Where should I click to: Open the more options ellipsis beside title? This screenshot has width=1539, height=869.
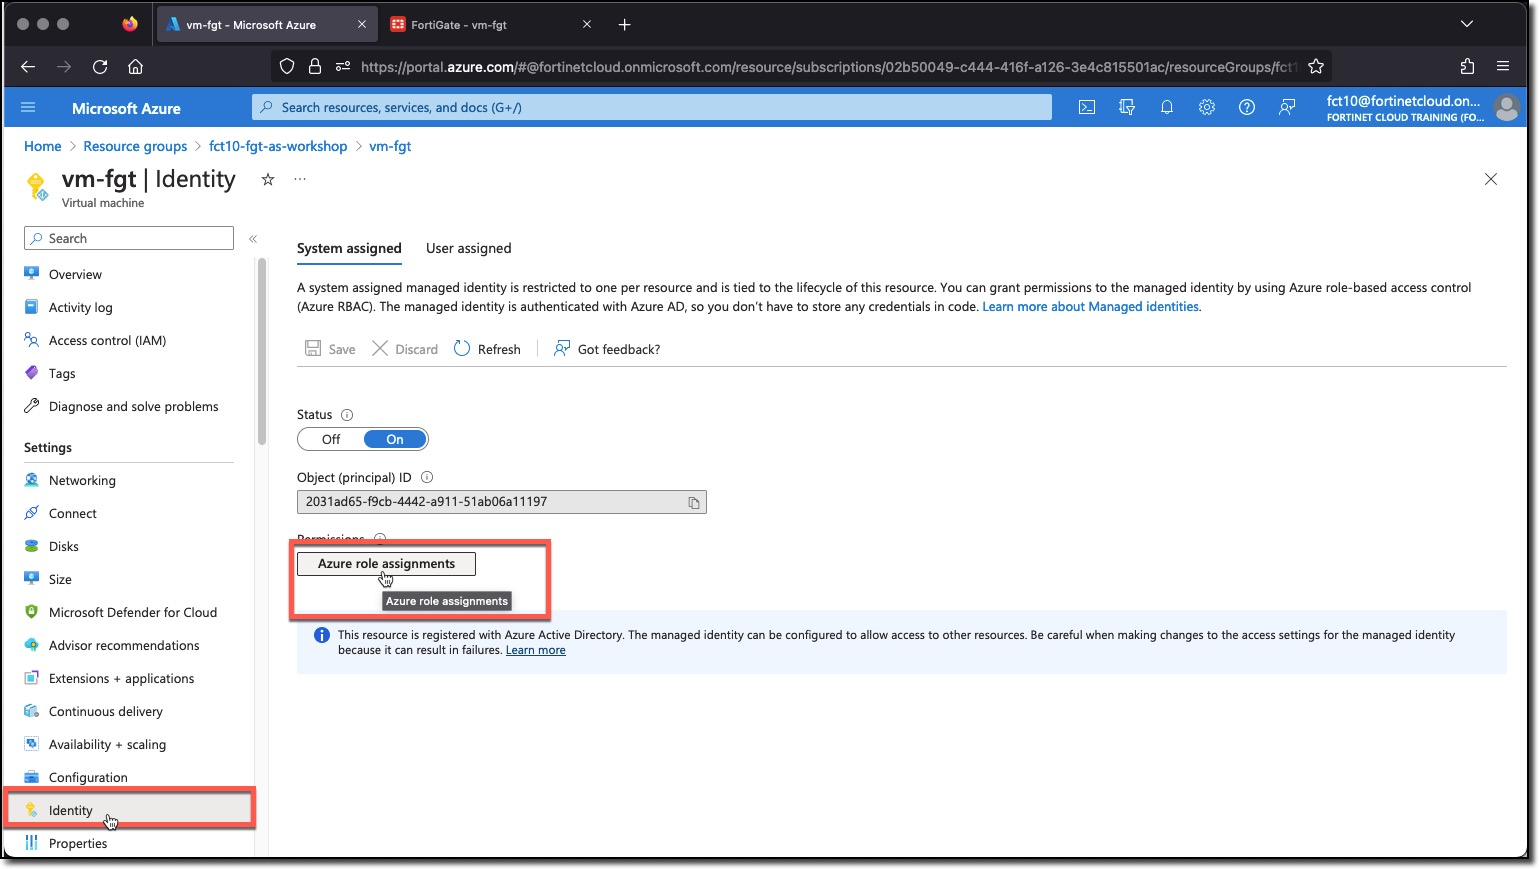(x=300, y=179)
